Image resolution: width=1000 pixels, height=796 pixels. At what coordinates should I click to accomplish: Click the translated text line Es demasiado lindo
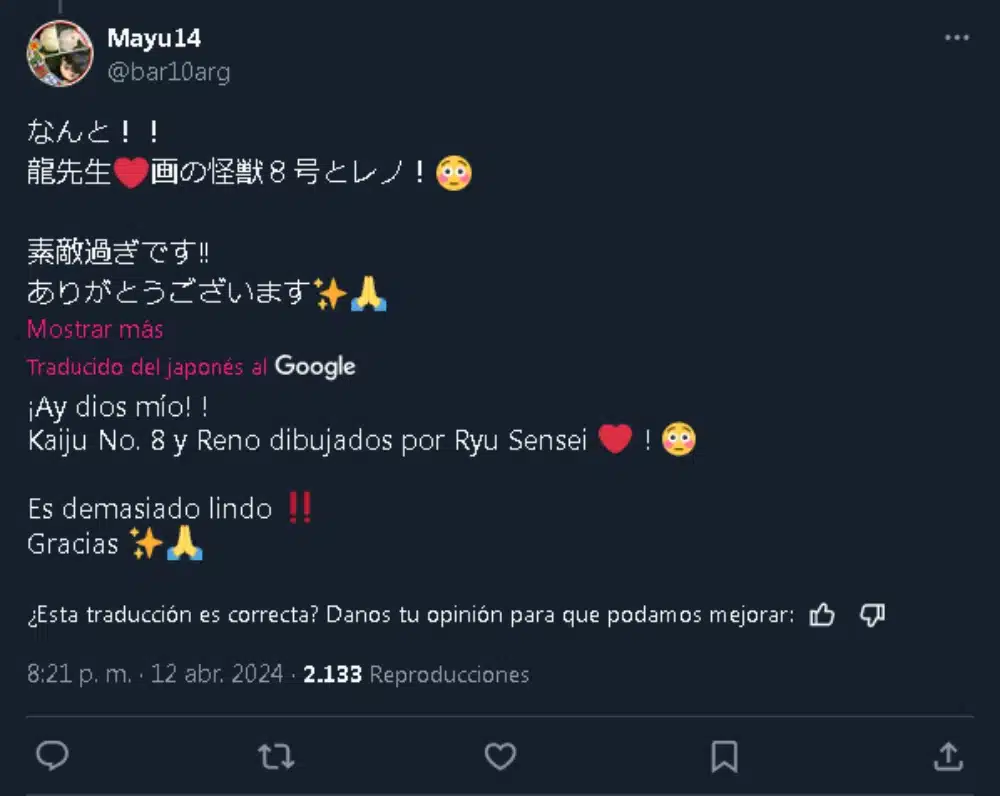tap(150, 509)
